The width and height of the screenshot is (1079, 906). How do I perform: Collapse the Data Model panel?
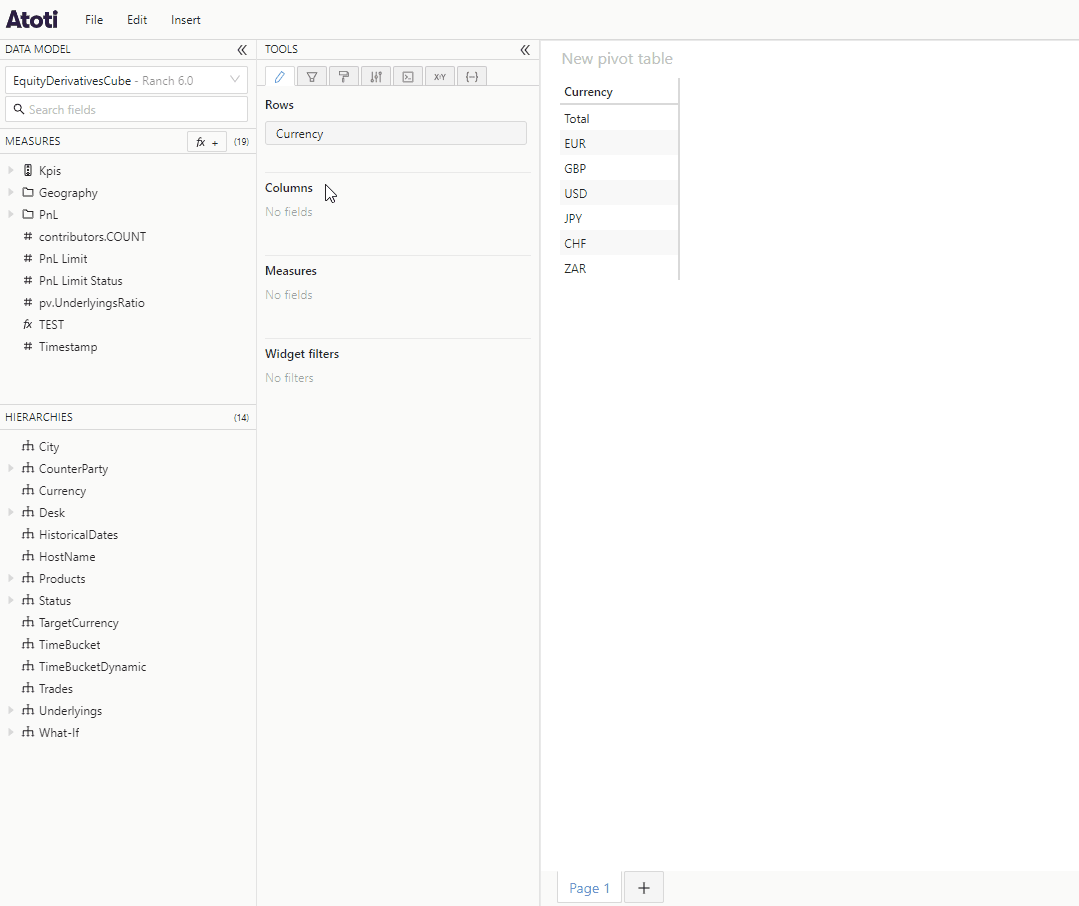pyautogui.click(x=242, y=50)
